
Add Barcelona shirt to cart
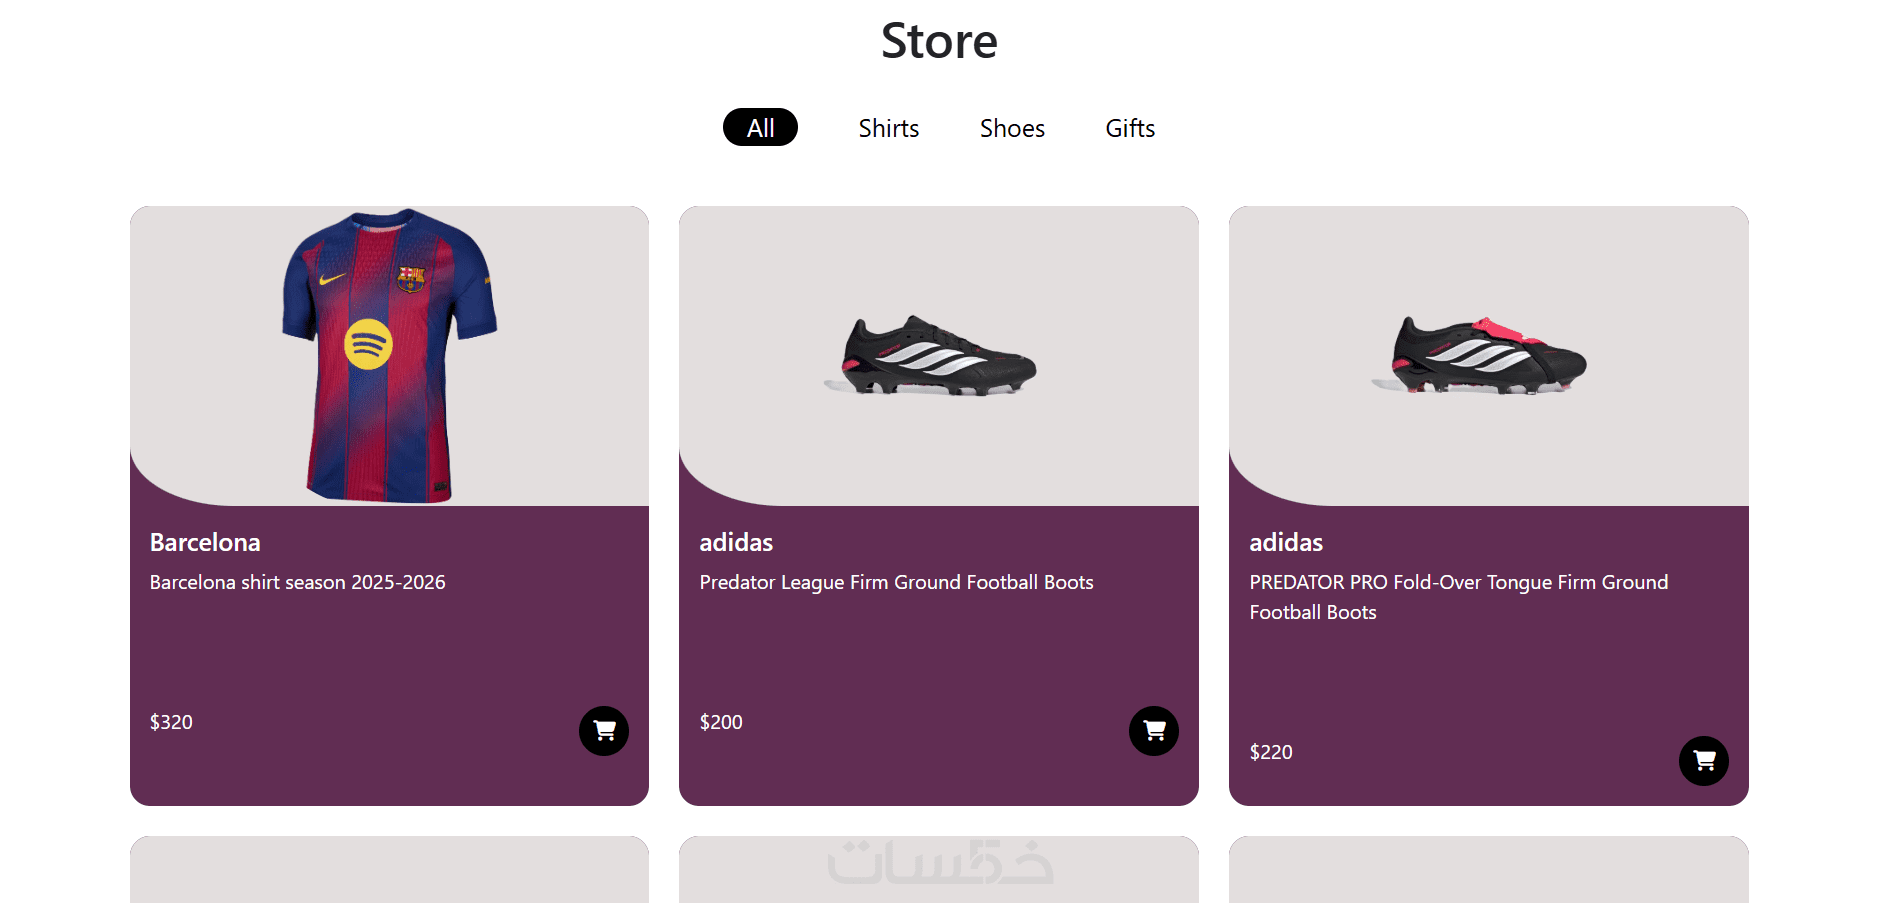(x=604, y=731)
